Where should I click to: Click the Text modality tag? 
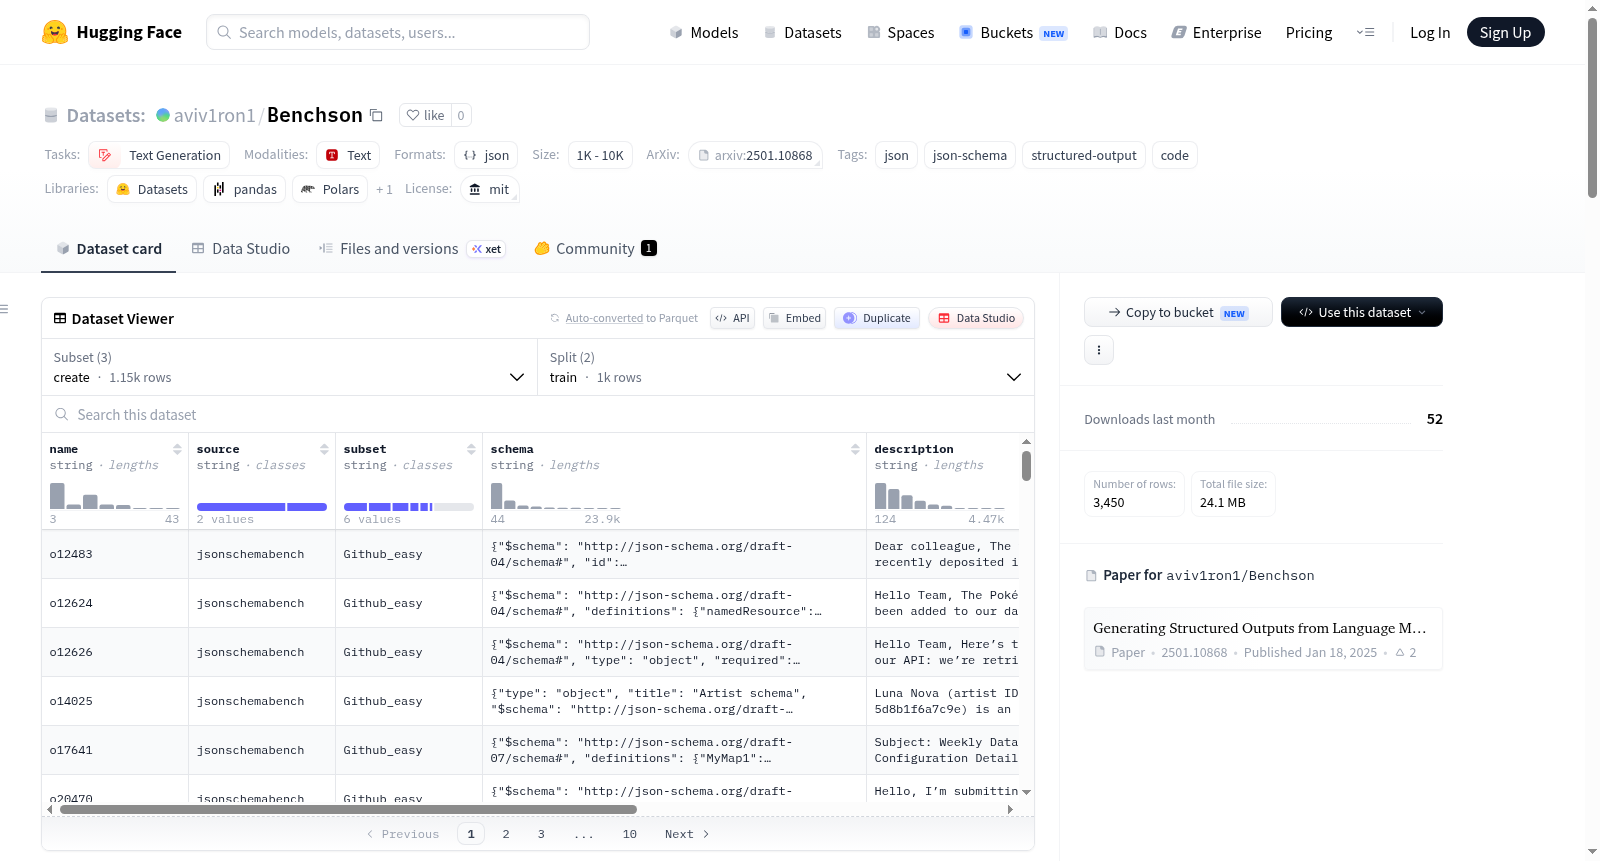(348, 155)
